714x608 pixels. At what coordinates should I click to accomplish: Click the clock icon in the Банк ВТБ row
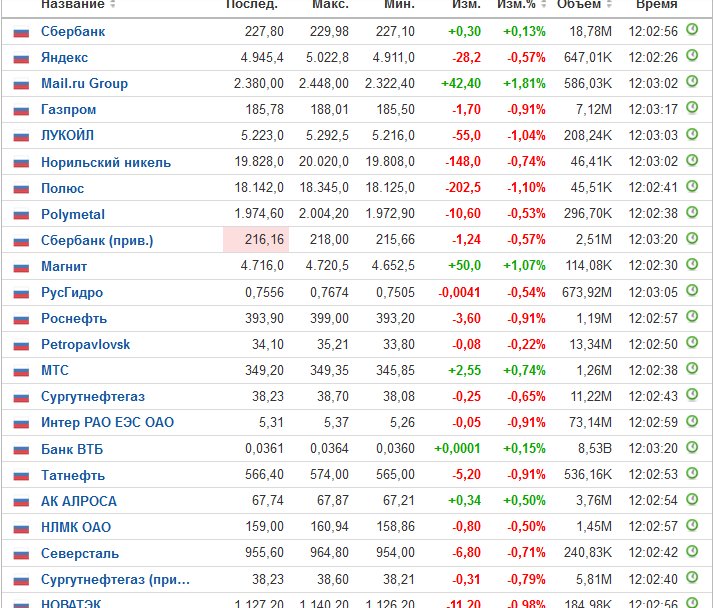pos(692,447)
